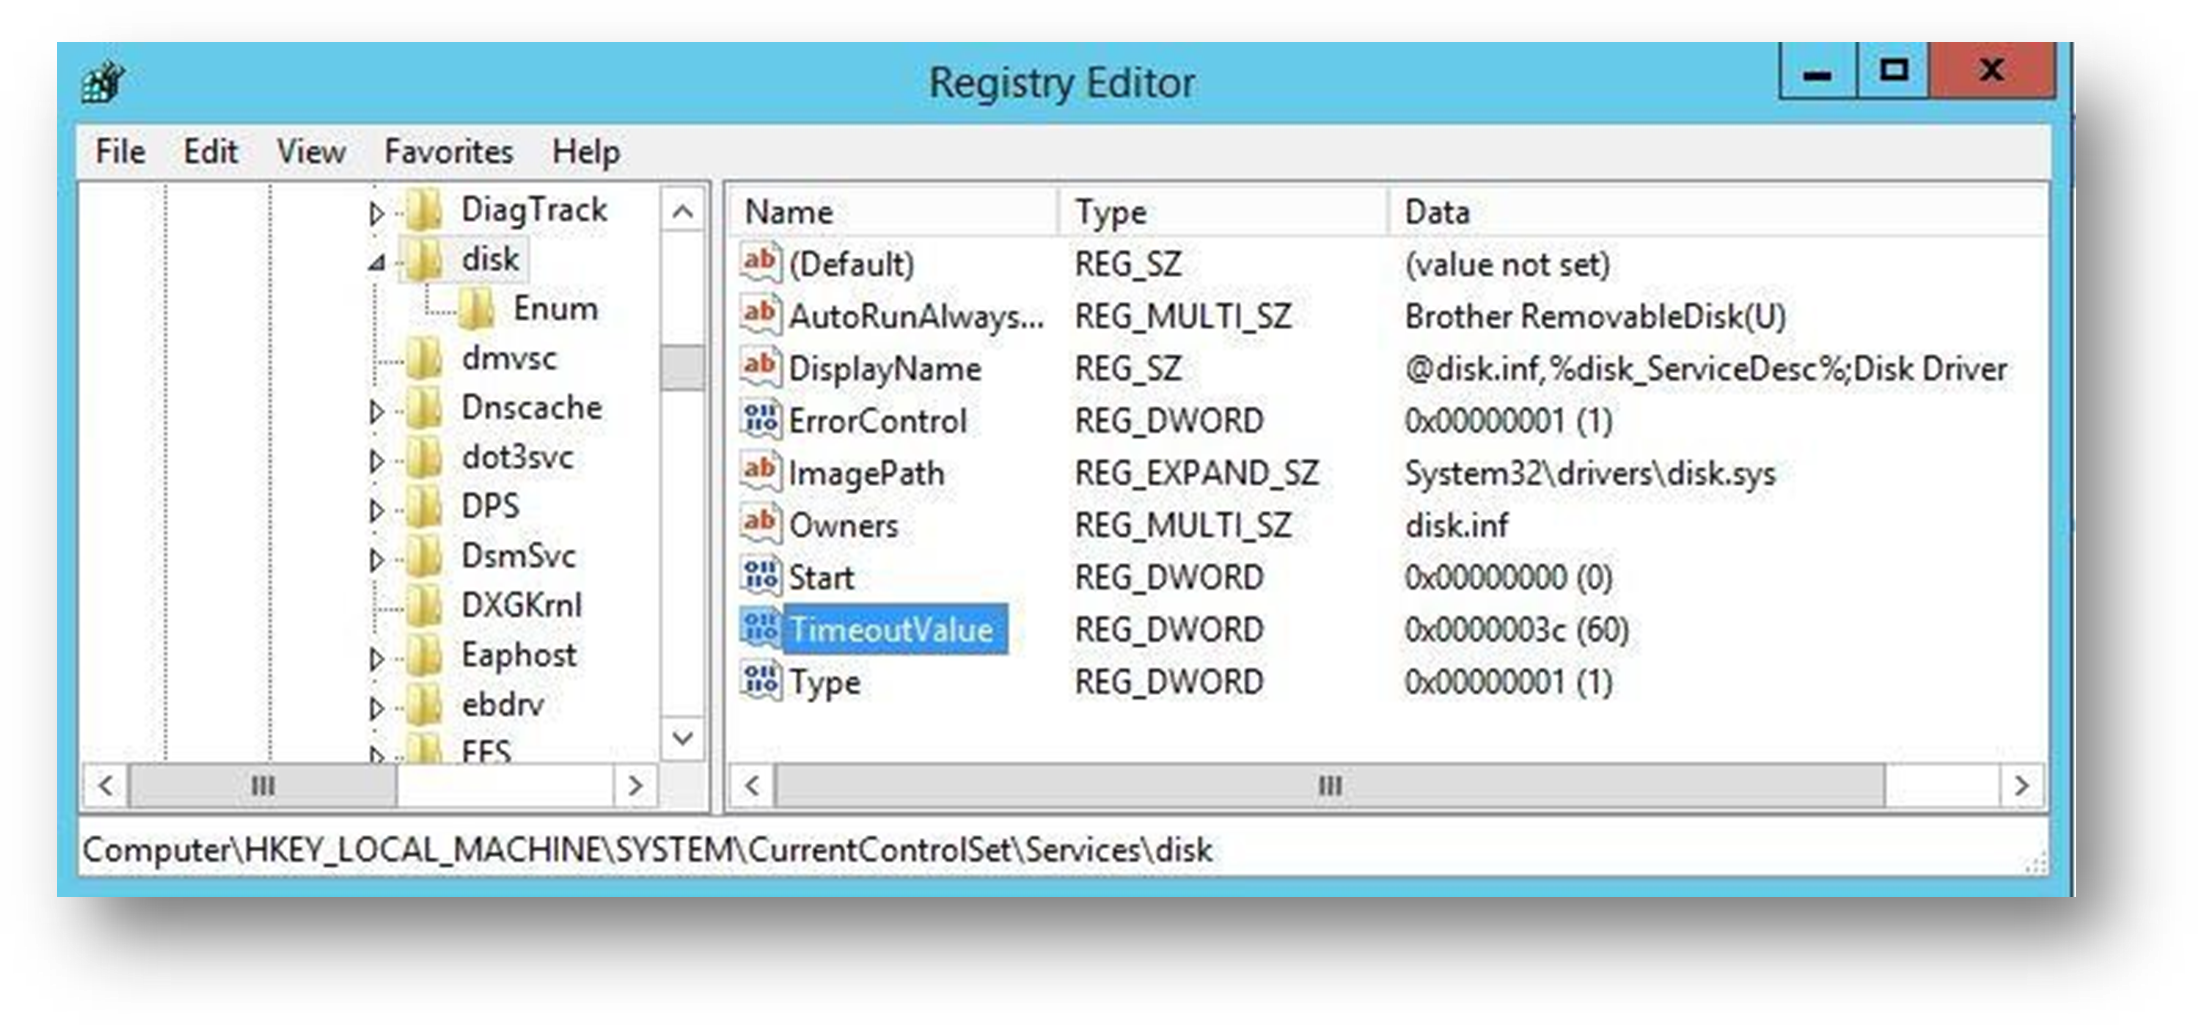
Task: Click the values pane horizontal scrollbar thumb
Action: (x=1330, y=786)
